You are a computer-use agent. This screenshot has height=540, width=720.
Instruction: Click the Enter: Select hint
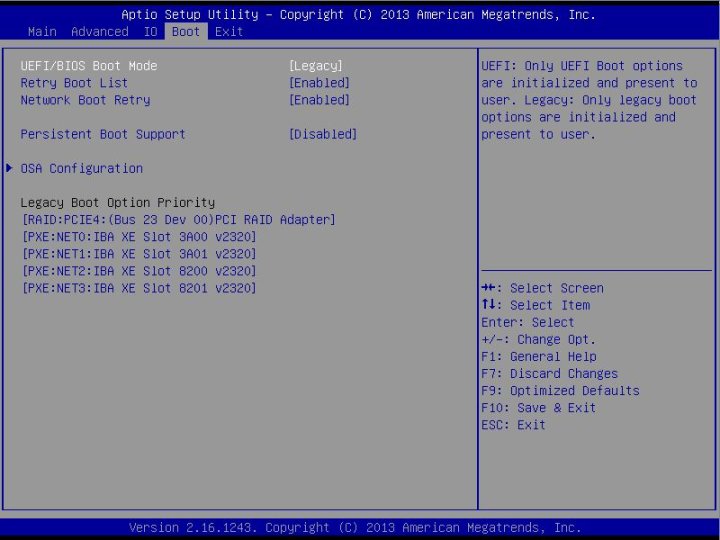tap(528, 322)
